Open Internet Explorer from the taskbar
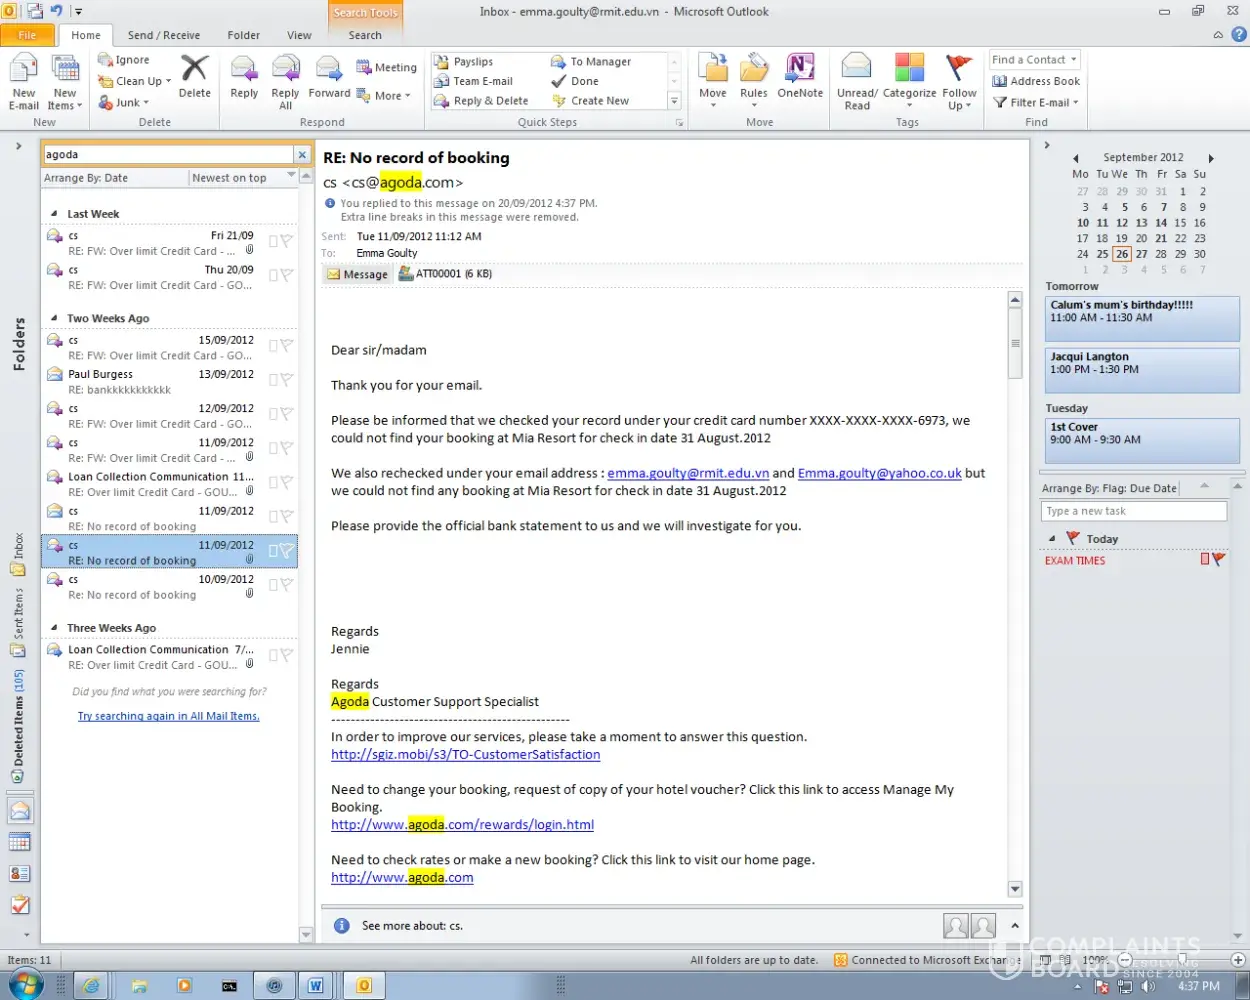The height and width of the screenshot is (1000, 1250). pyautogui.click(x=91, y=985)
